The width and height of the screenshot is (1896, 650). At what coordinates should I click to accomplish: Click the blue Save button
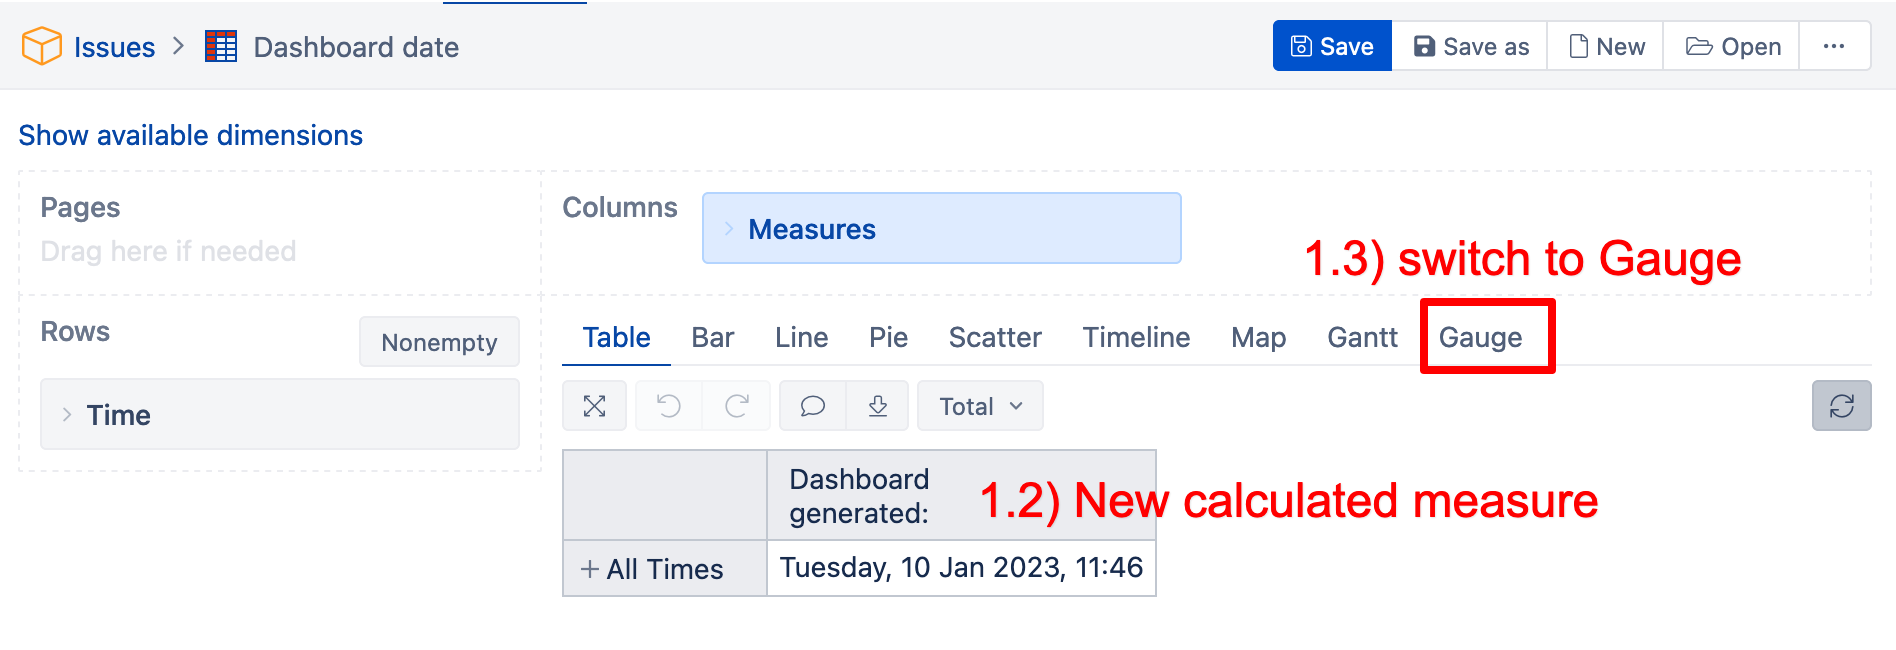pyautogui.click(x=1332, y=46)
